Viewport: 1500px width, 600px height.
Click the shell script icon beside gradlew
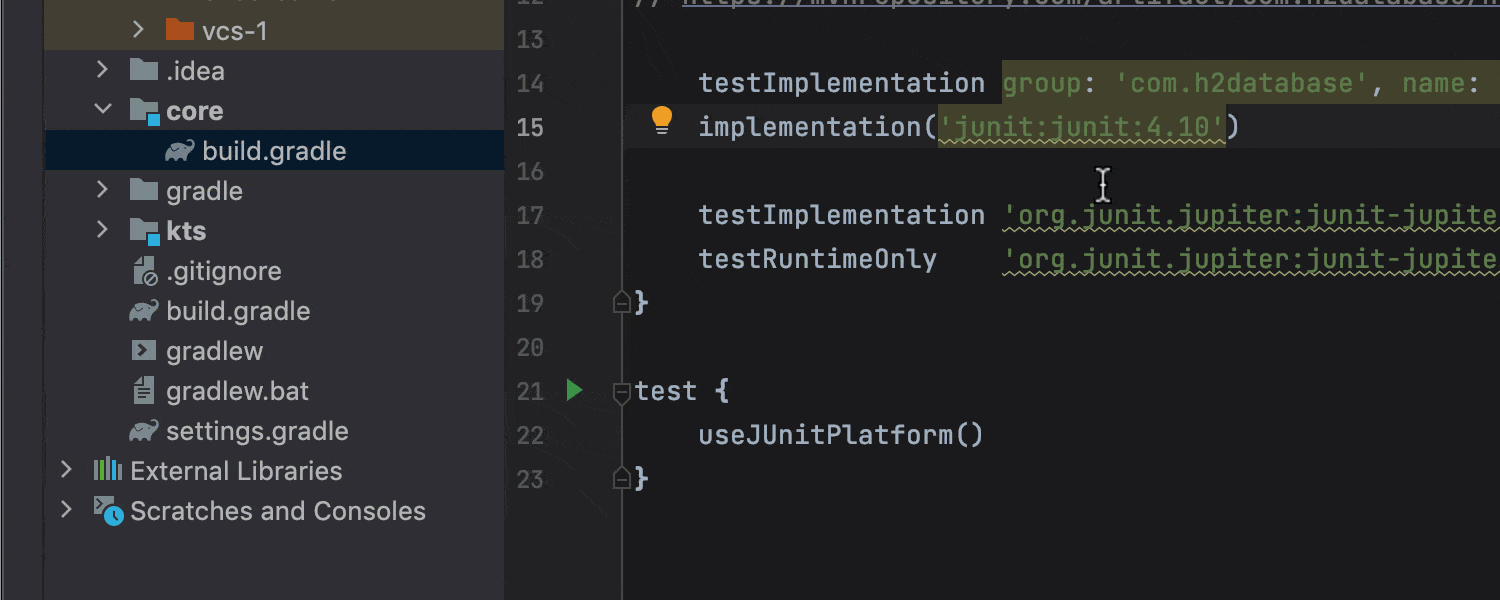tap(144, 350)
